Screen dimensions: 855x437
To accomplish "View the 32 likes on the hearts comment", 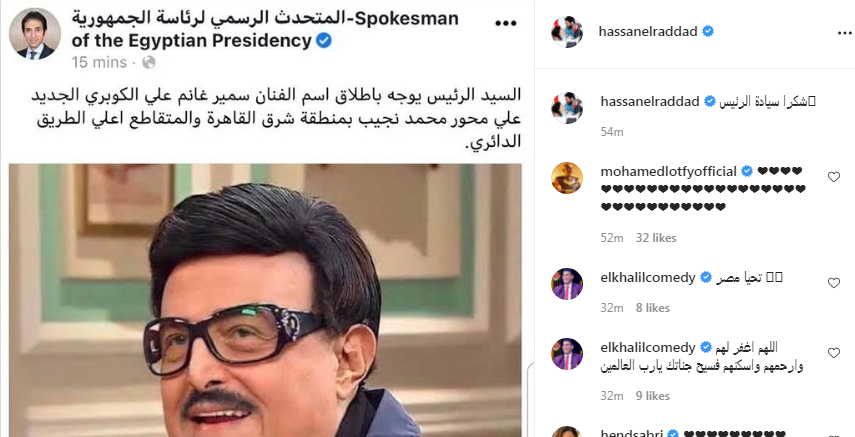I will (x=656, y=238).
